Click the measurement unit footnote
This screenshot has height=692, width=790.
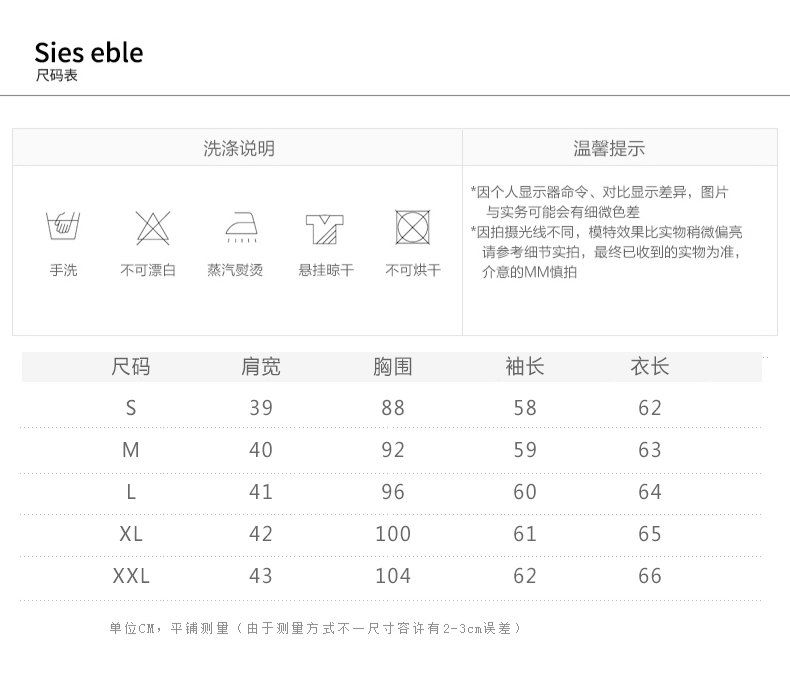[x=315, y=628]
